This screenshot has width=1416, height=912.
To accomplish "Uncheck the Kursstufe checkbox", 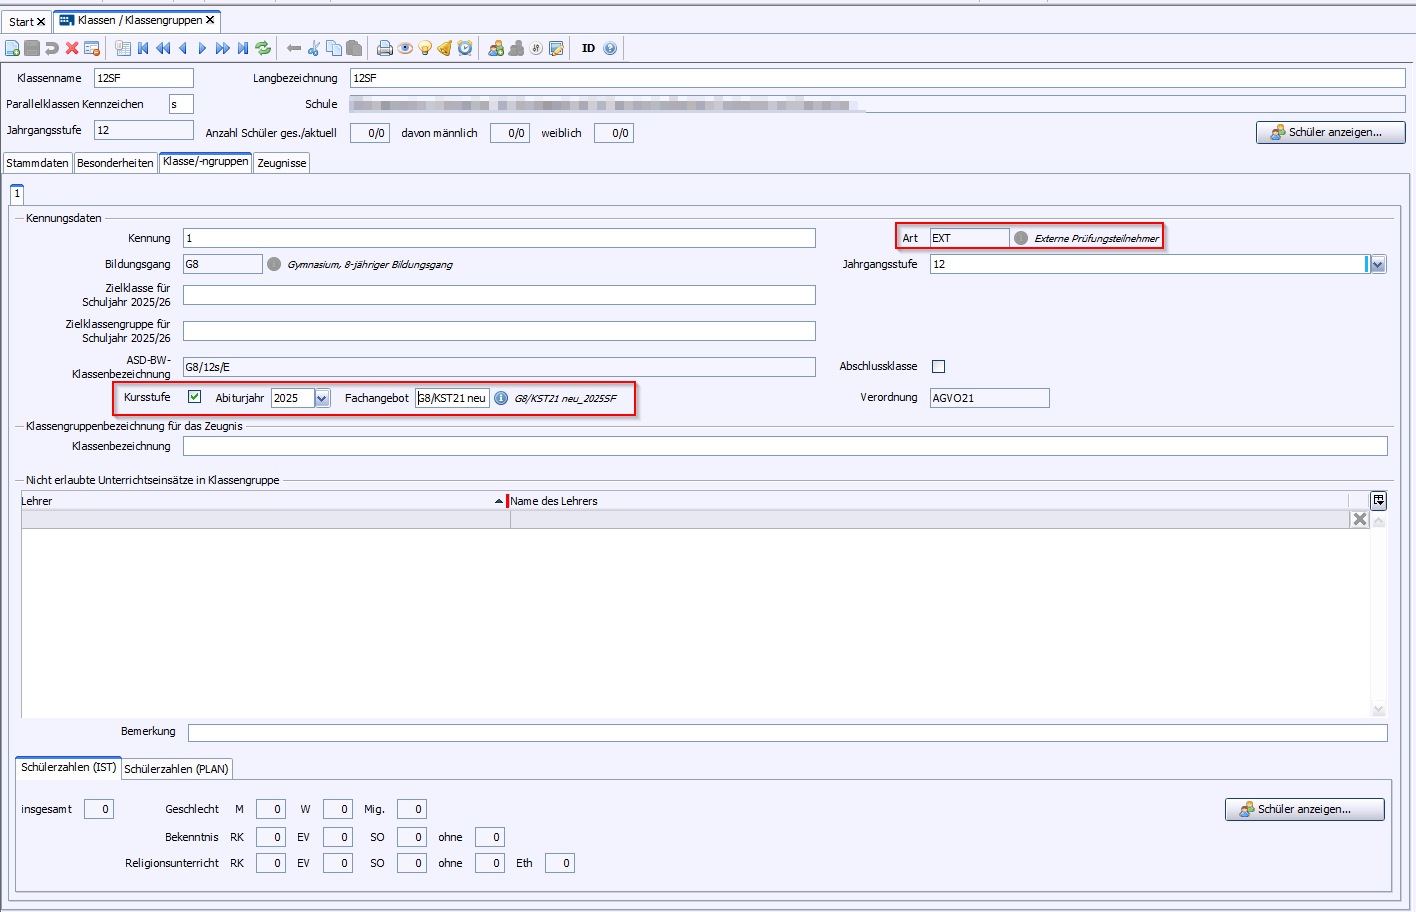I will 195,397.
